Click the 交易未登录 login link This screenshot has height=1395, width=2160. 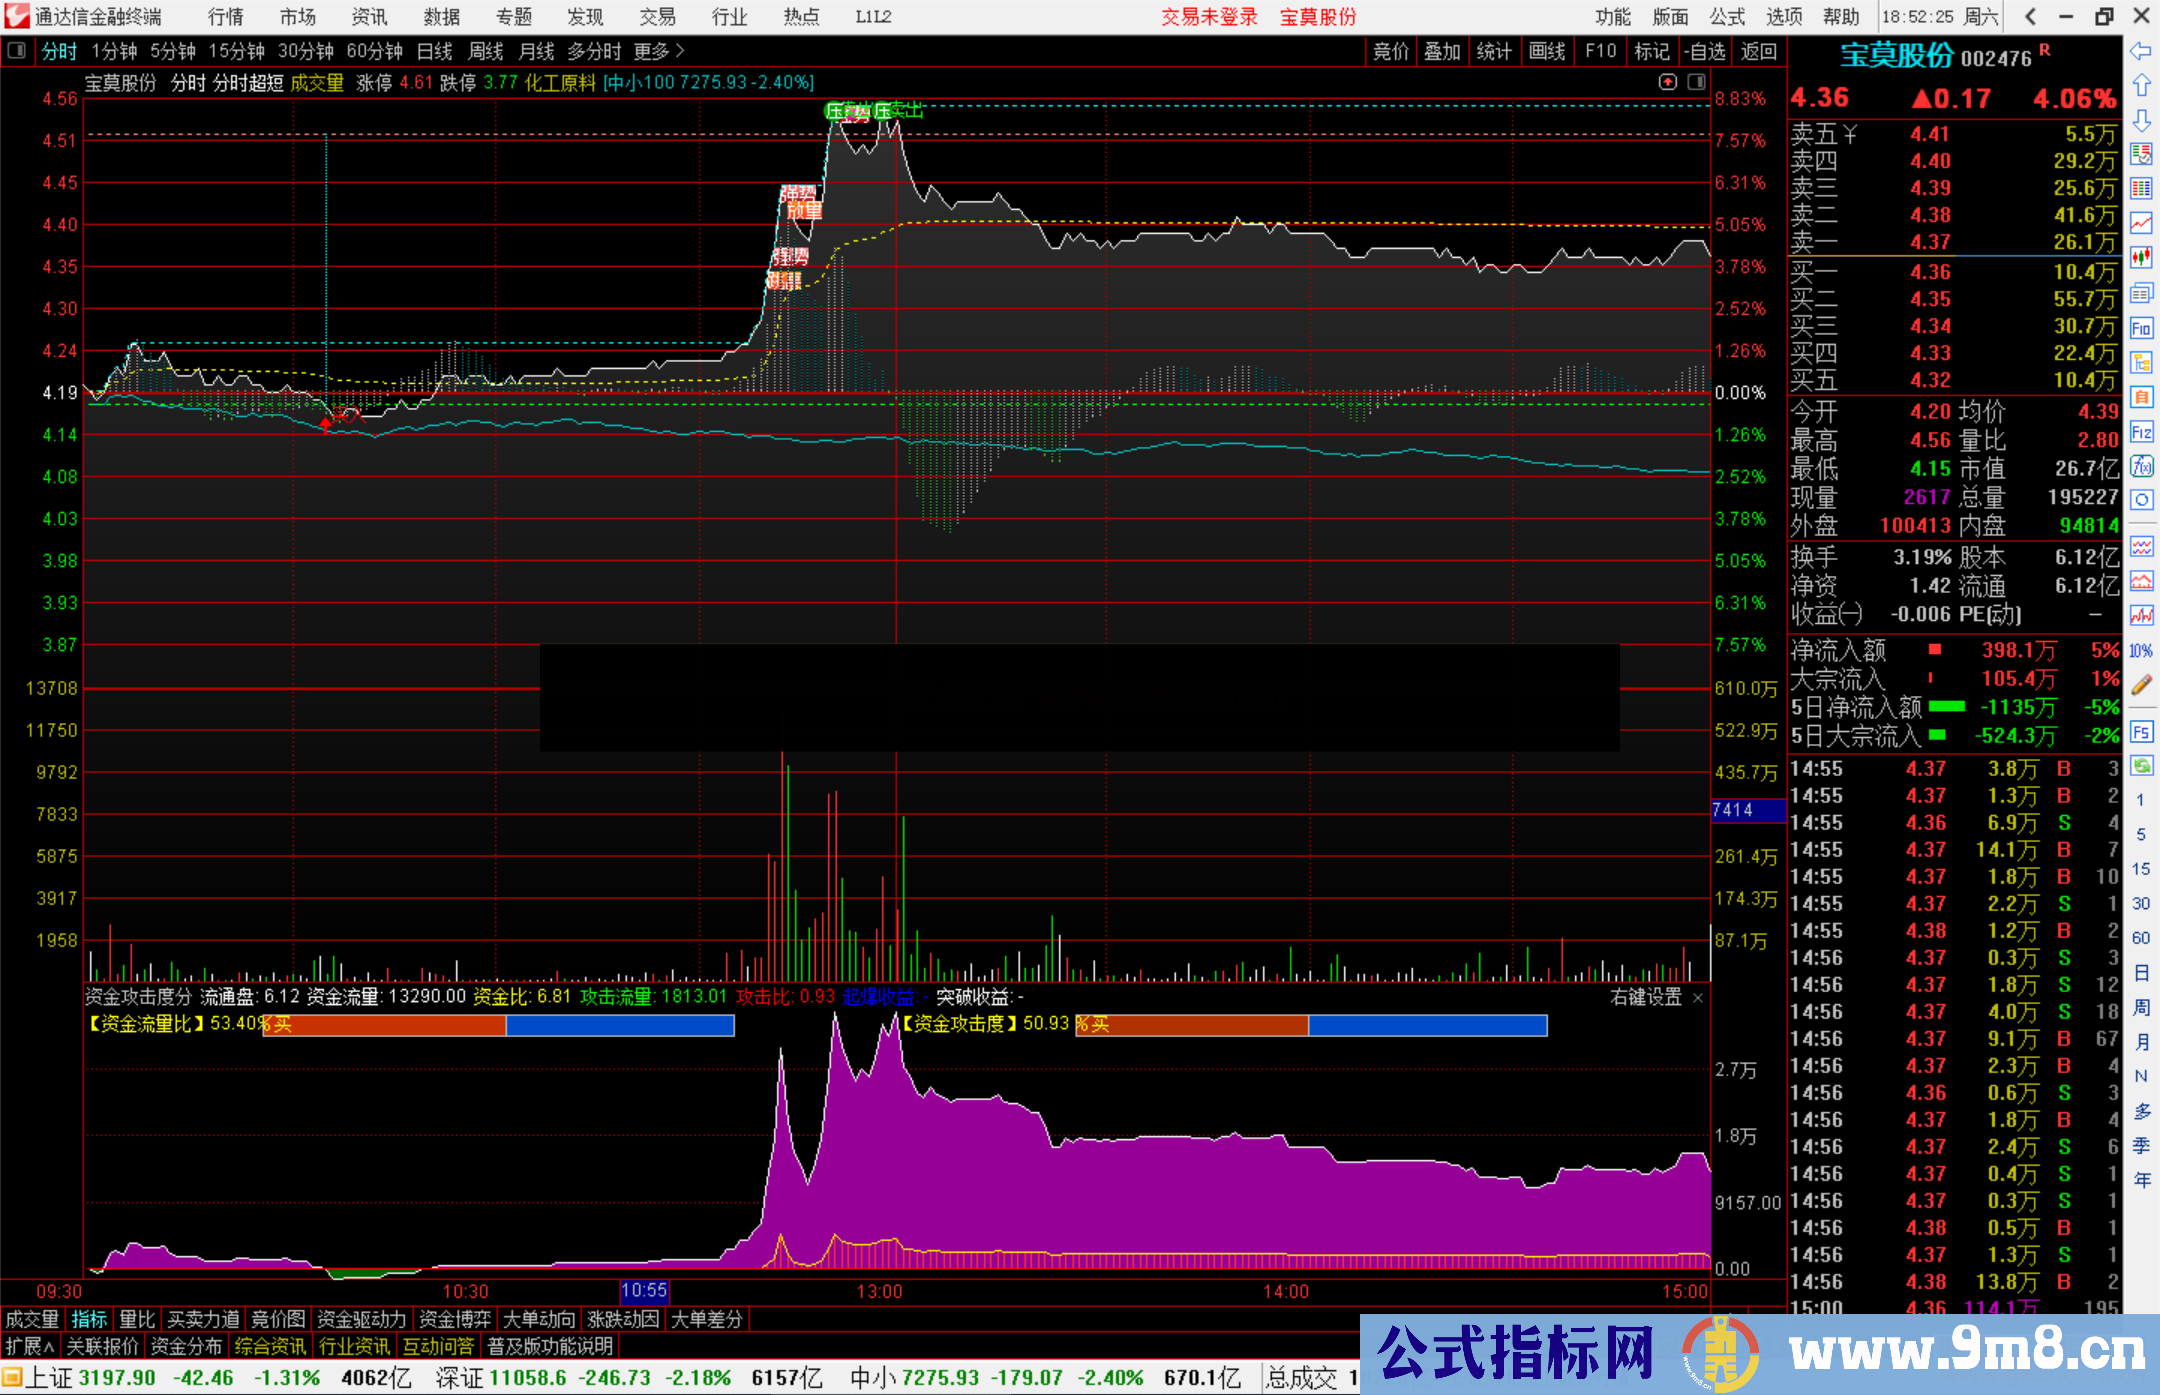[1209, 17]
